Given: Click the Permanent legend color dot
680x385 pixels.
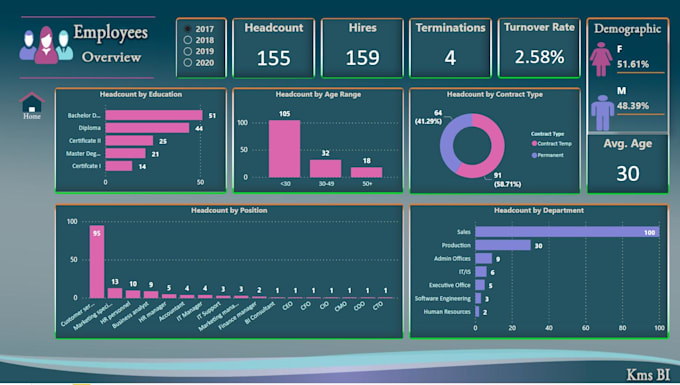Looking at the screenshot, I should click(x=534, y=155).
